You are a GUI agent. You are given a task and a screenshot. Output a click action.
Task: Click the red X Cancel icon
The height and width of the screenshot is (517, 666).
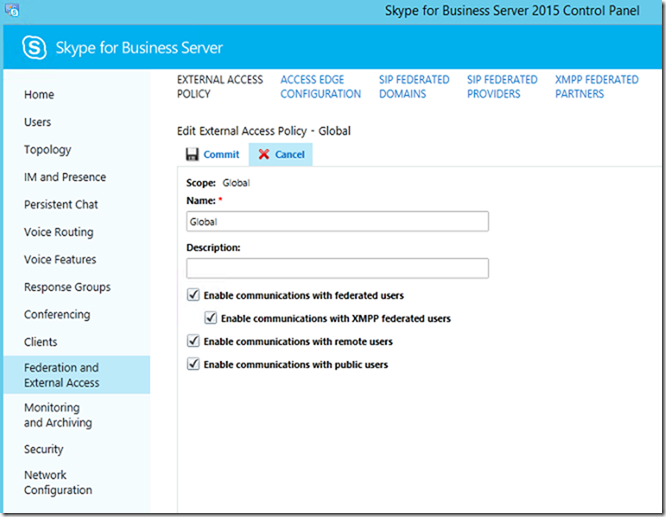[x=264, y=154]
